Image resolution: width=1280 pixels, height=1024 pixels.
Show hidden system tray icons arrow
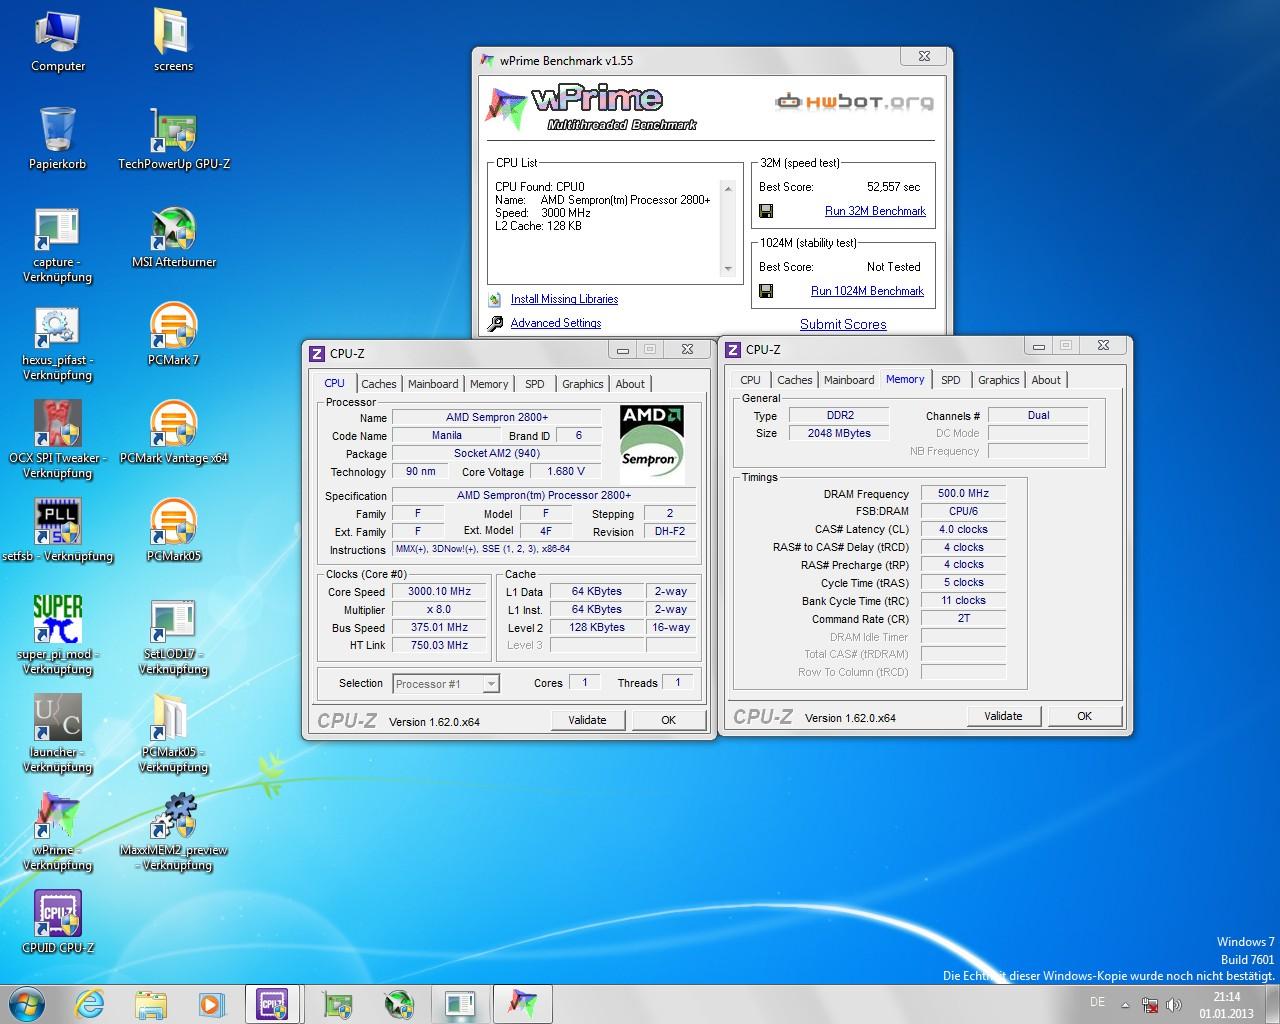[1126, 1004]
